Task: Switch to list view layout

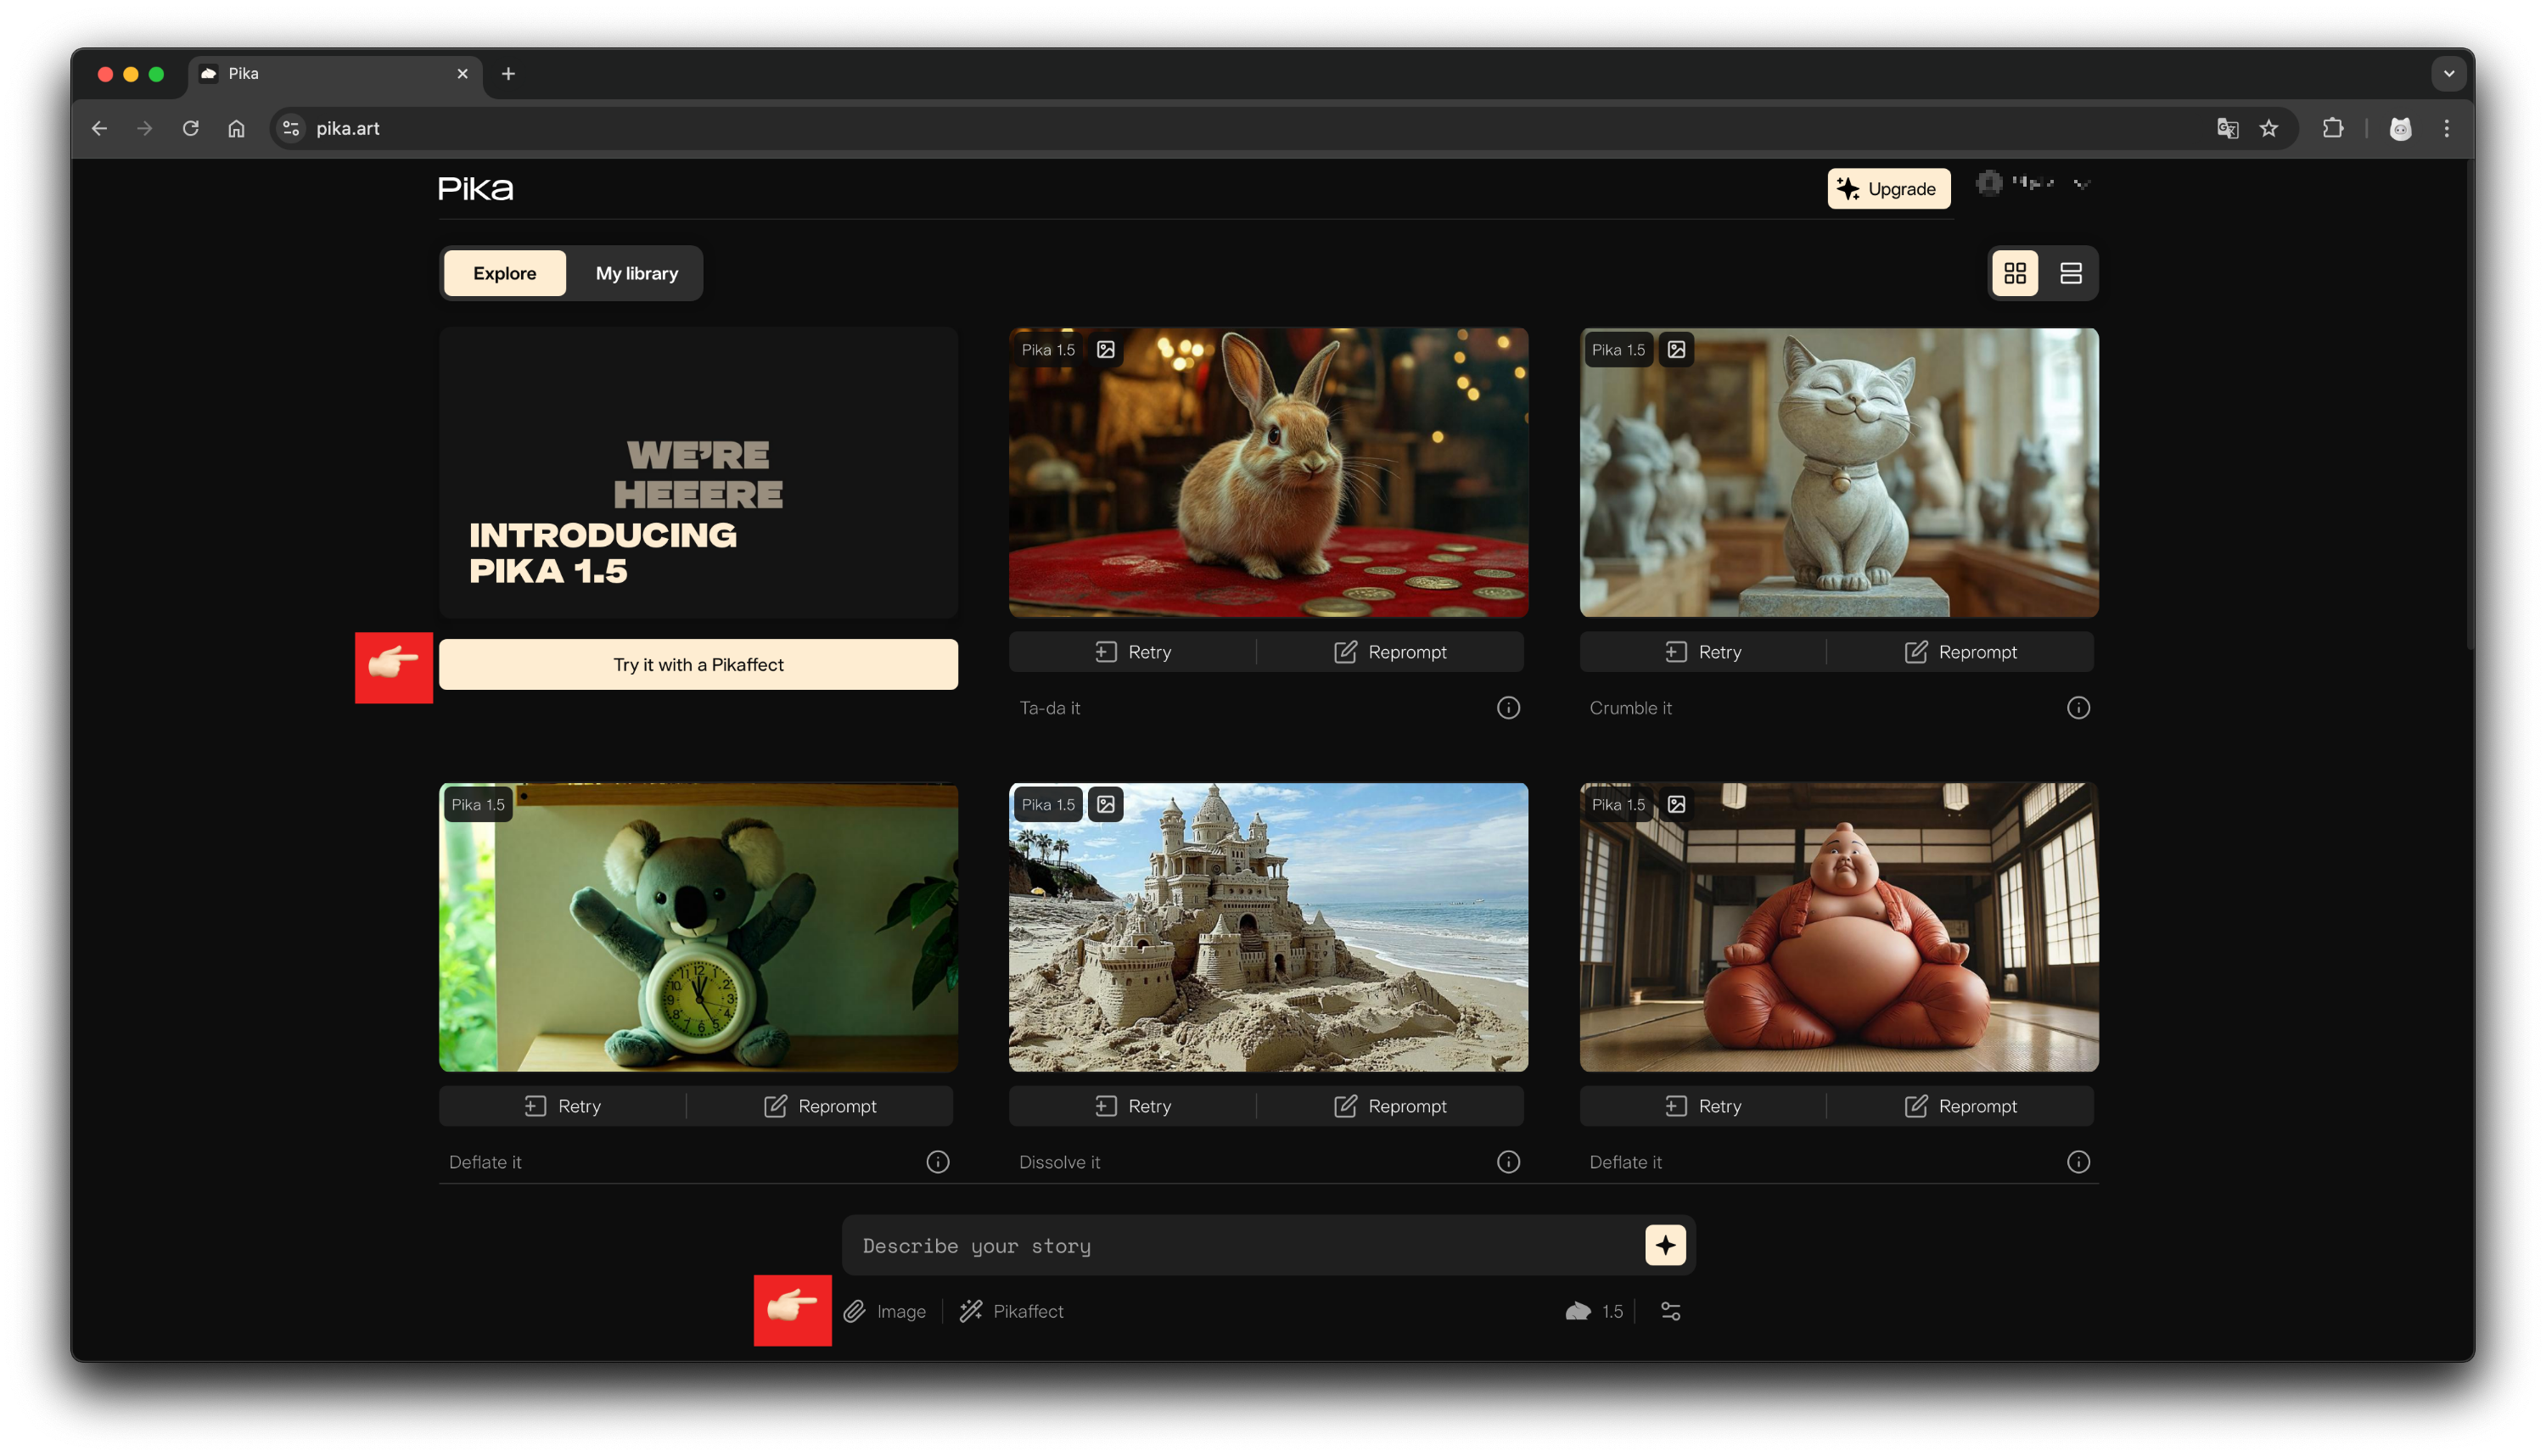Action: click(2070, 273)
